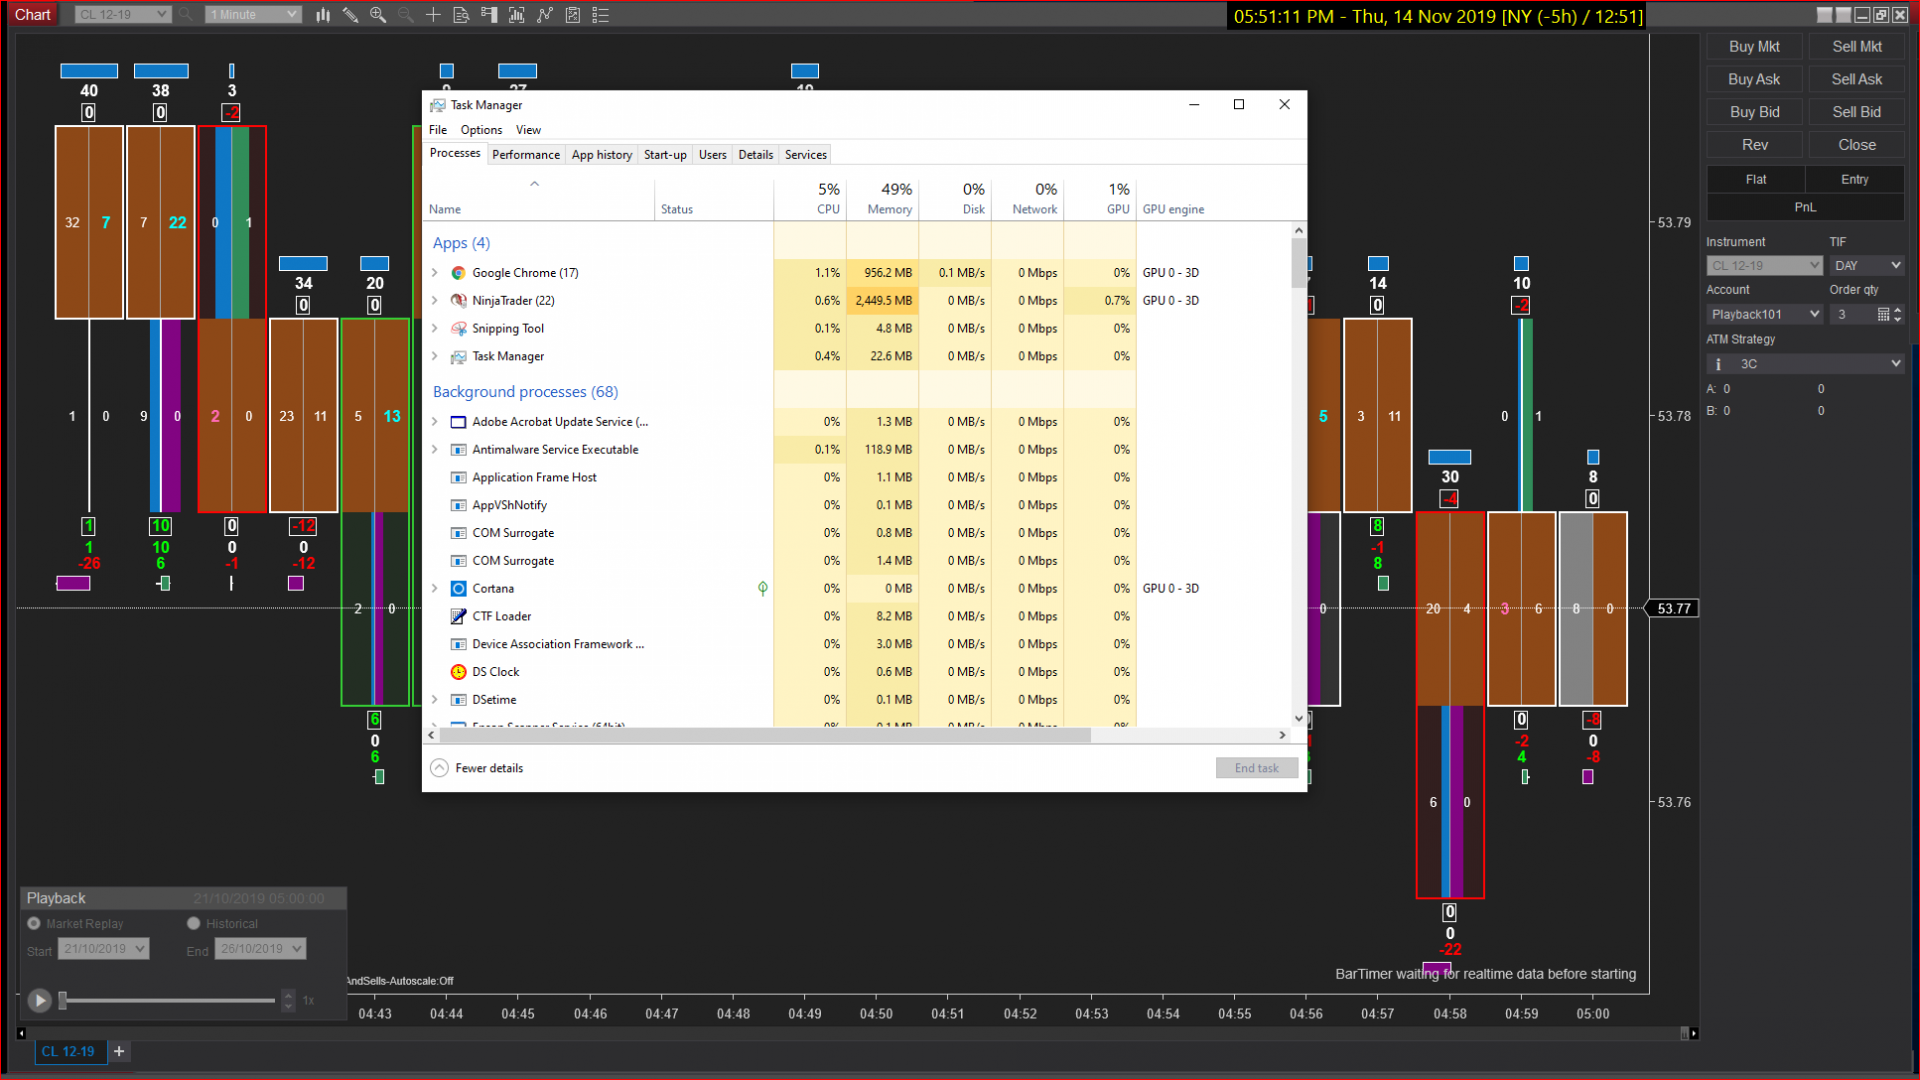This screenshot has width=1920, height=1080.
Task: Add a new chart tab with plus
Action: tap(119, 1051)
